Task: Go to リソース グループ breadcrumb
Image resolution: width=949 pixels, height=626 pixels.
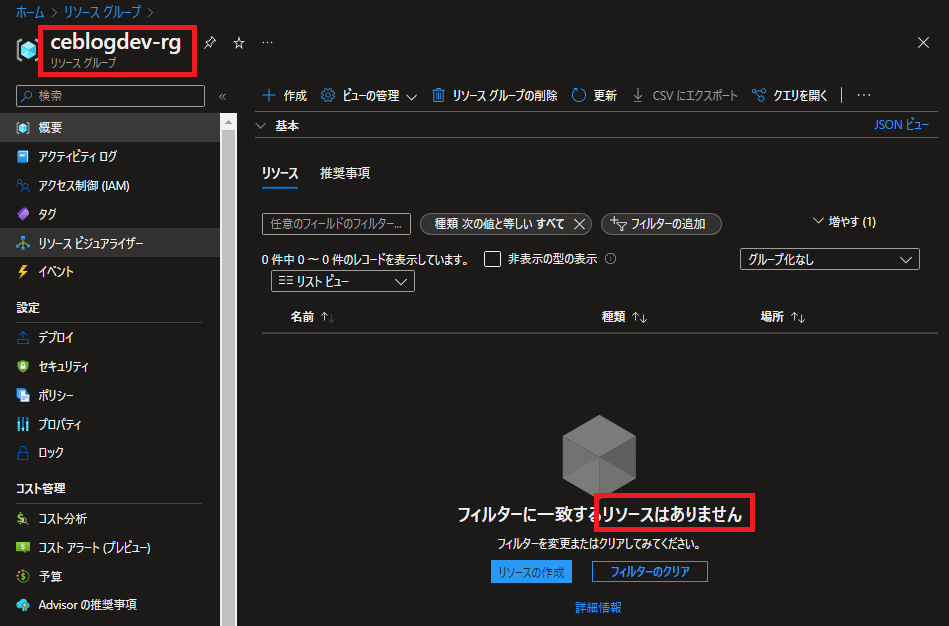Action: pyautogui.click(x=102, y=12)
